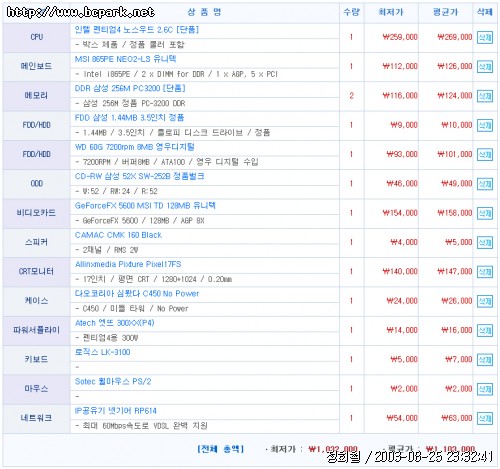Click quantity 2 in the 메모리 row
This screenshot has width=500, height=469.
[x=351, y=96]
